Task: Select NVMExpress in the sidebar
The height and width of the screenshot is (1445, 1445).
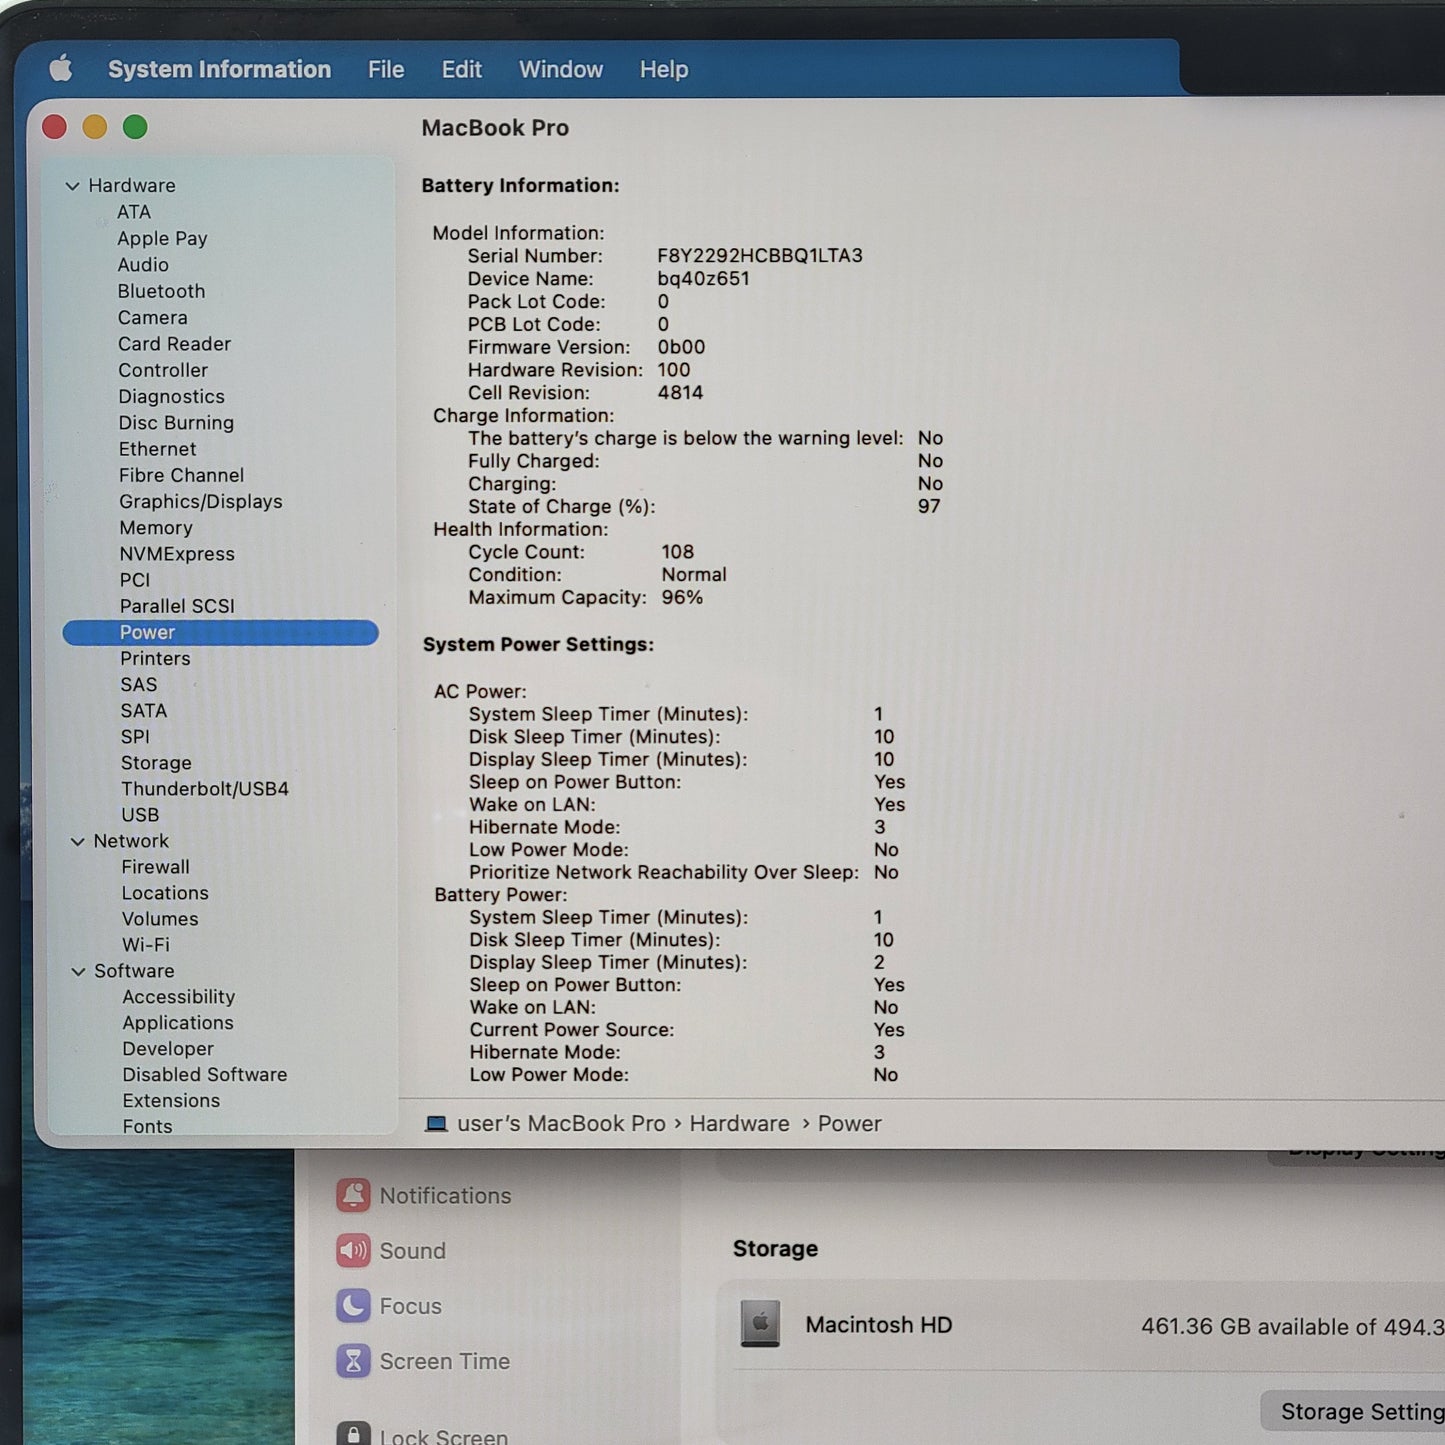Action: pos(177,554)
